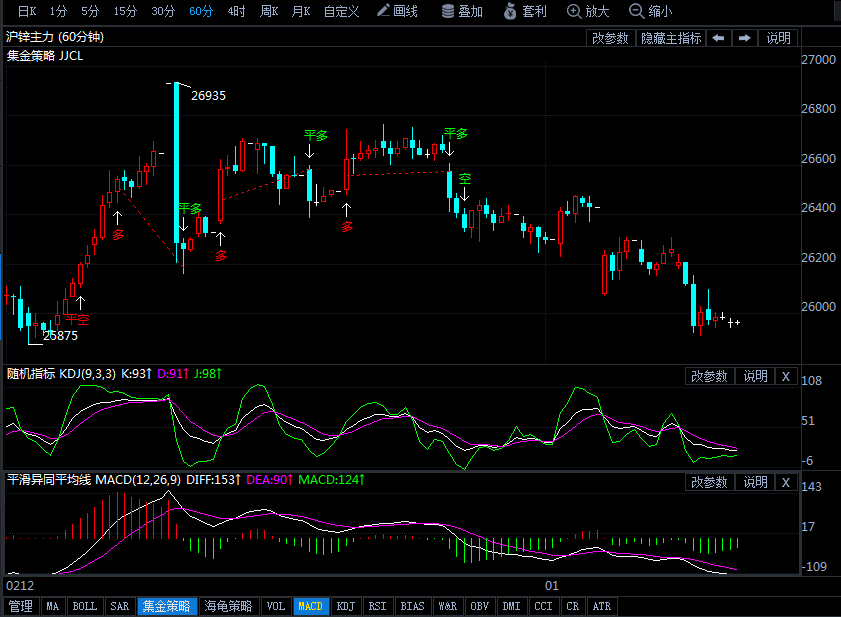Switch to the 周K weekly chart tab

pyautogui.click(x=268, y=12)
